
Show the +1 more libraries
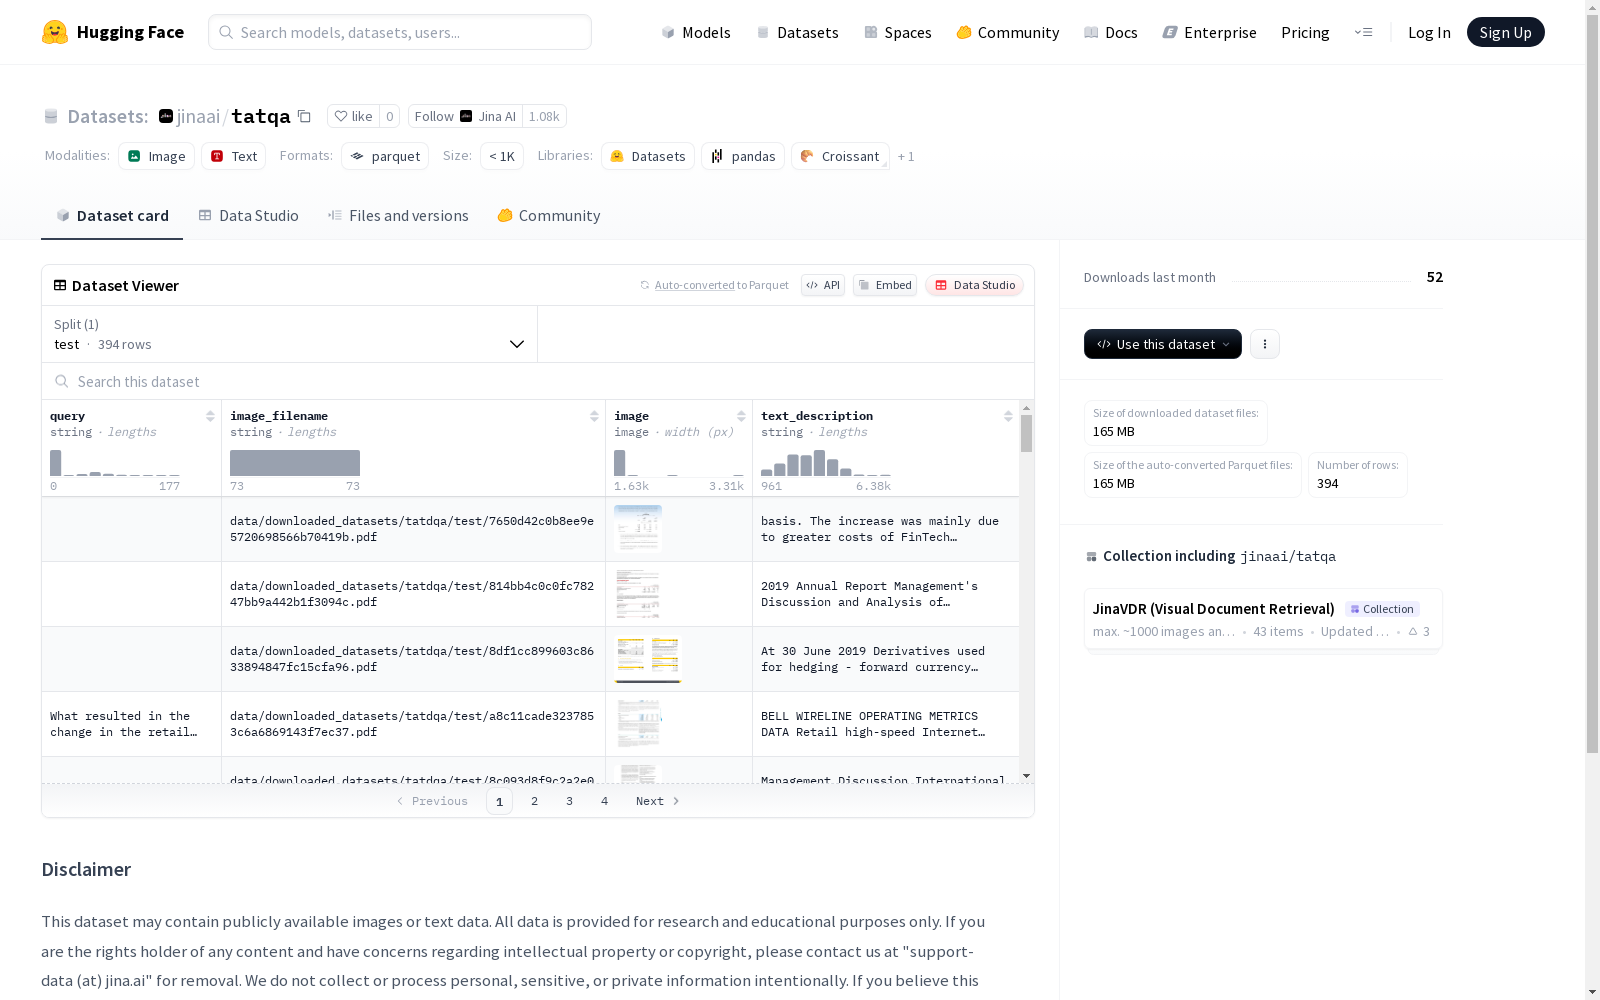[x=906, y=156]
